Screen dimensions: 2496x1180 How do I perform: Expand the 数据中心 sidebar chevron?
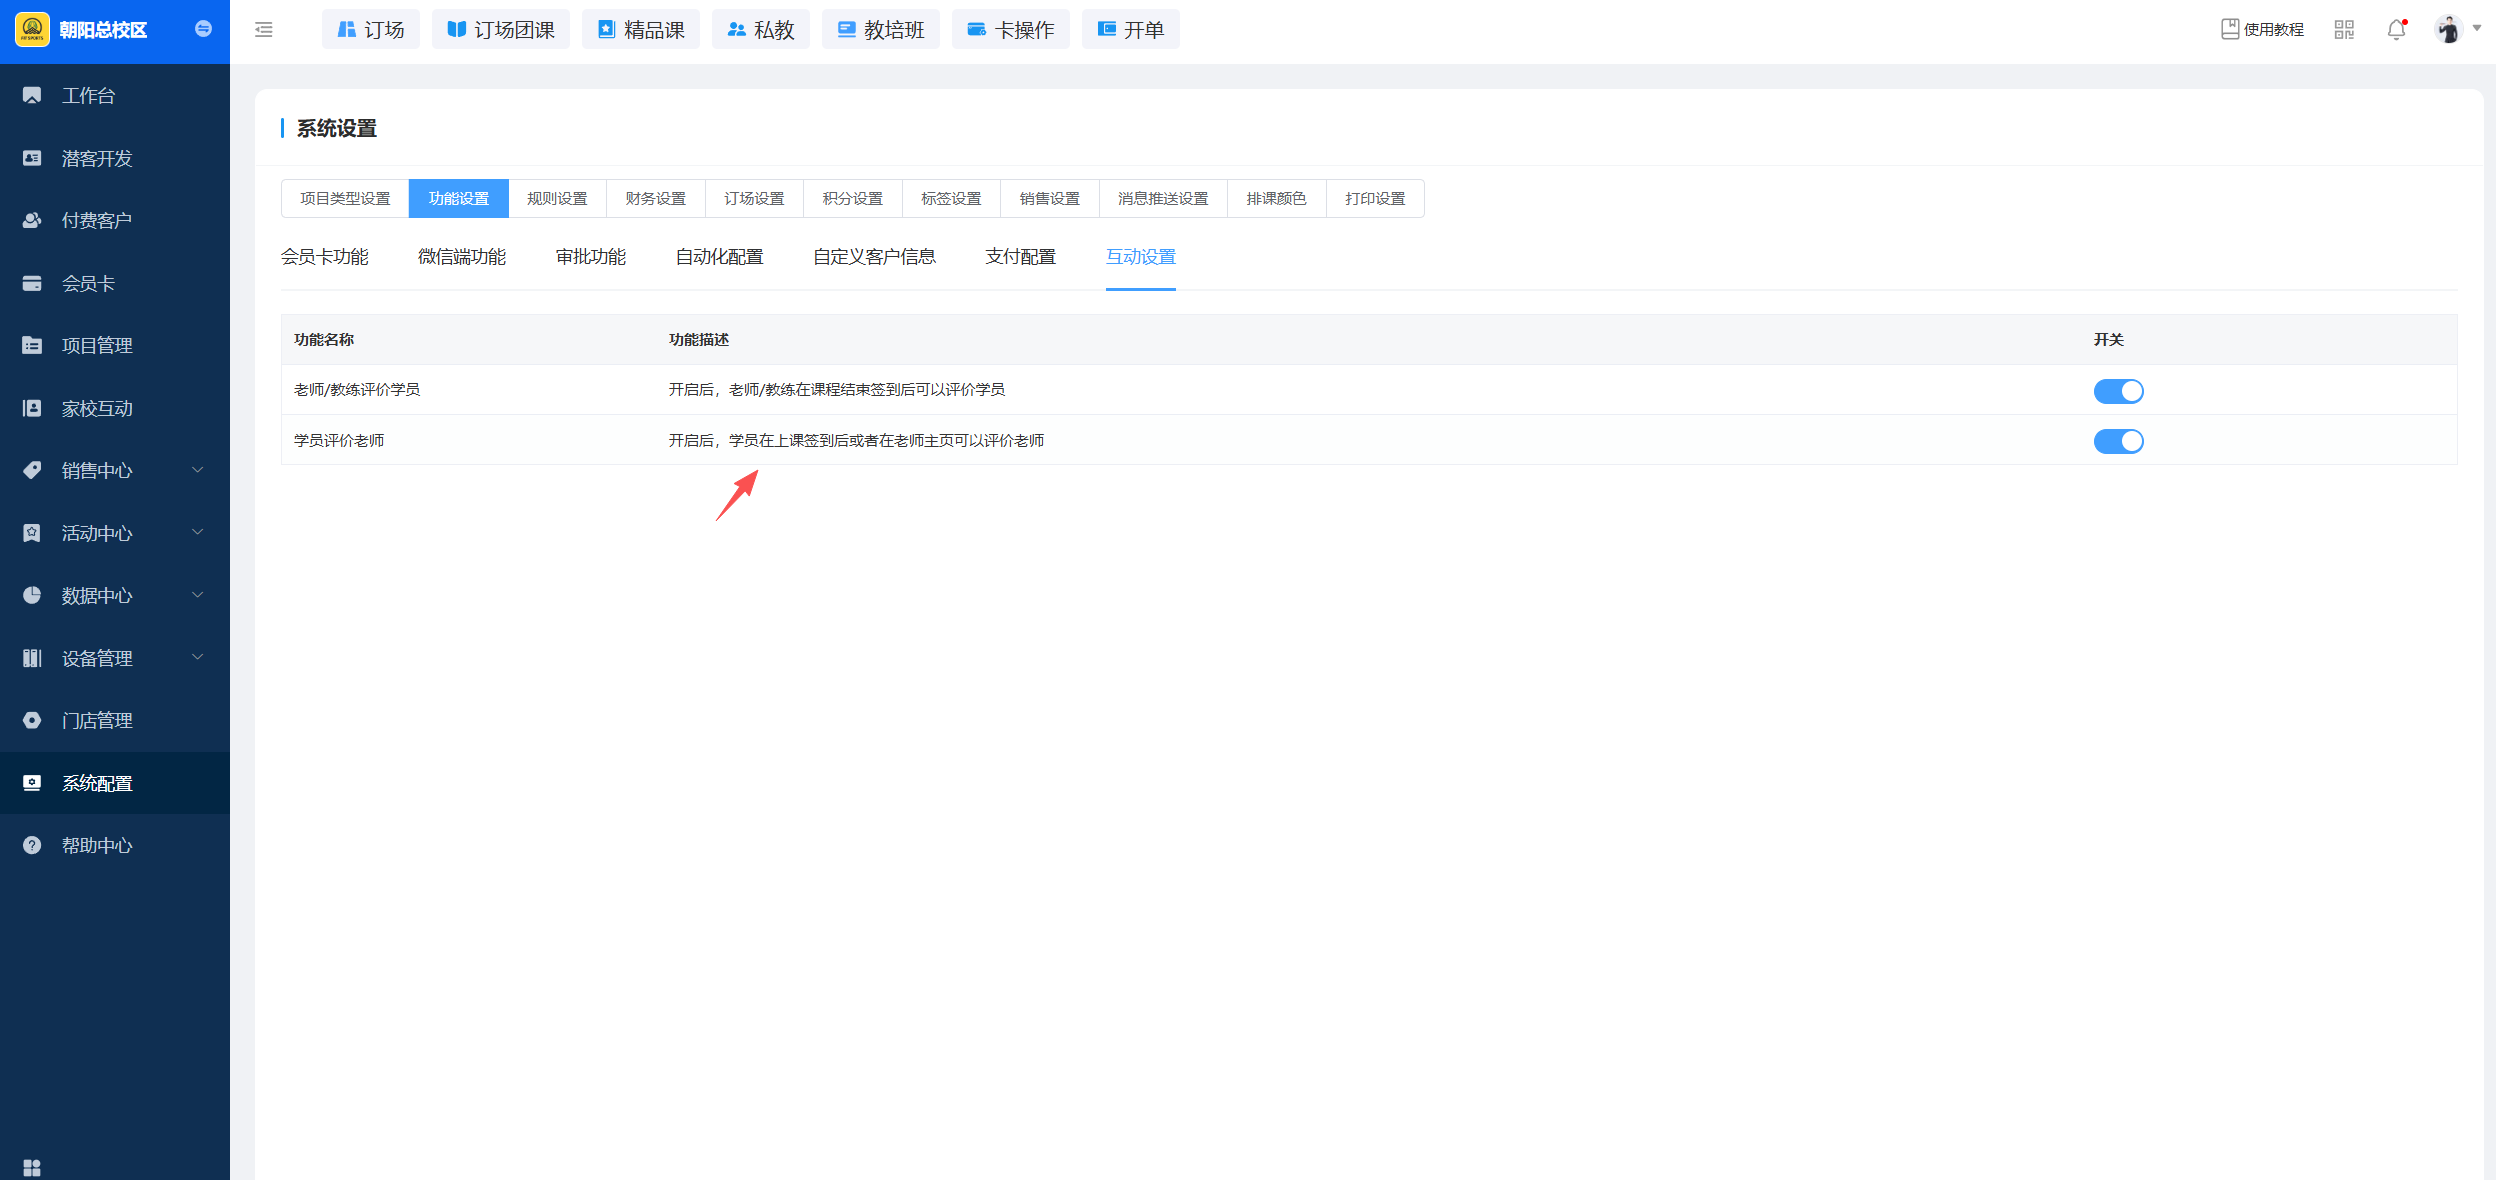197,595
